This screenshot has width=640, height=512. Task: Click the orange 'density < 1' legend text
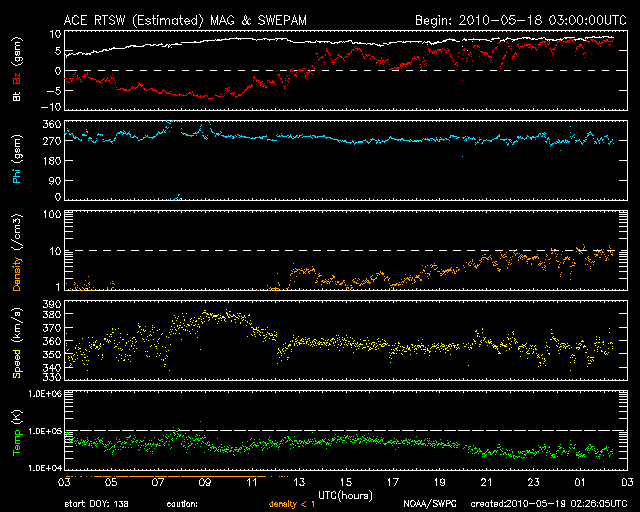pyautogui.click(x=292, y=504)
